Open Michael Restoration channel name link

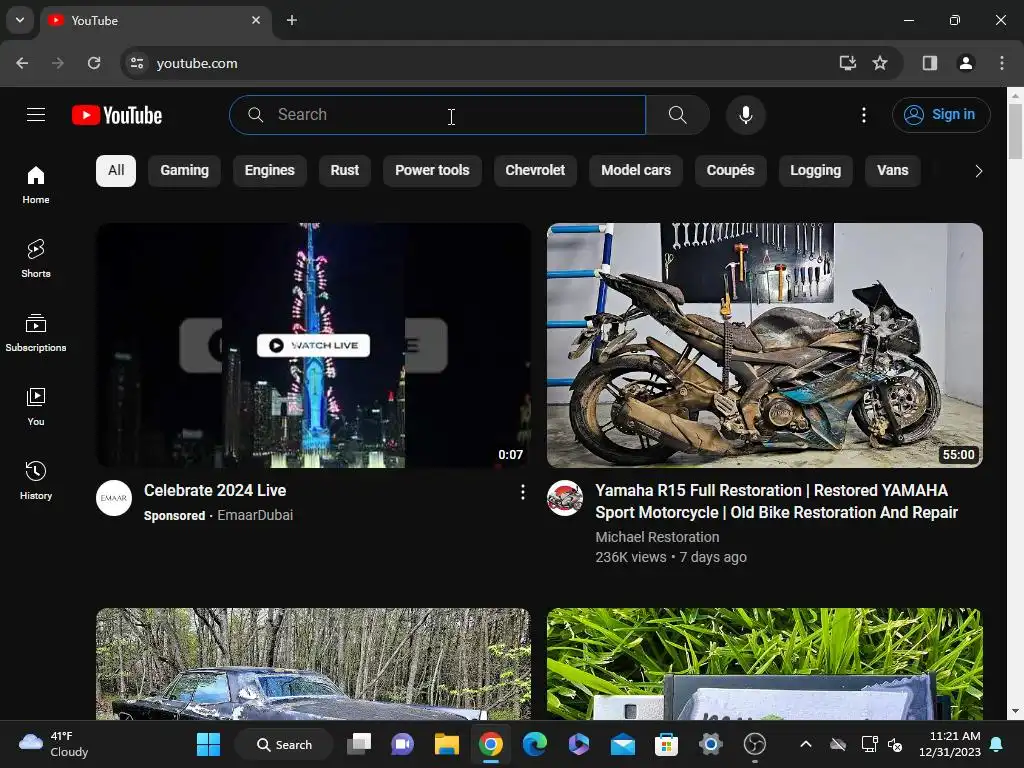[657, 537]
